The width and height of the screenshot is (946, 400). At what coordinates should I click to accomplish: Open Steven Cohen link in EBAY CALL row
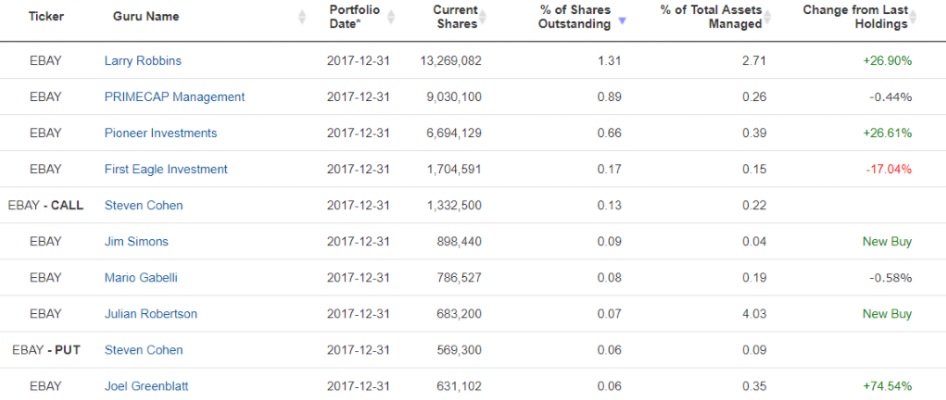(x=144, y=205)
